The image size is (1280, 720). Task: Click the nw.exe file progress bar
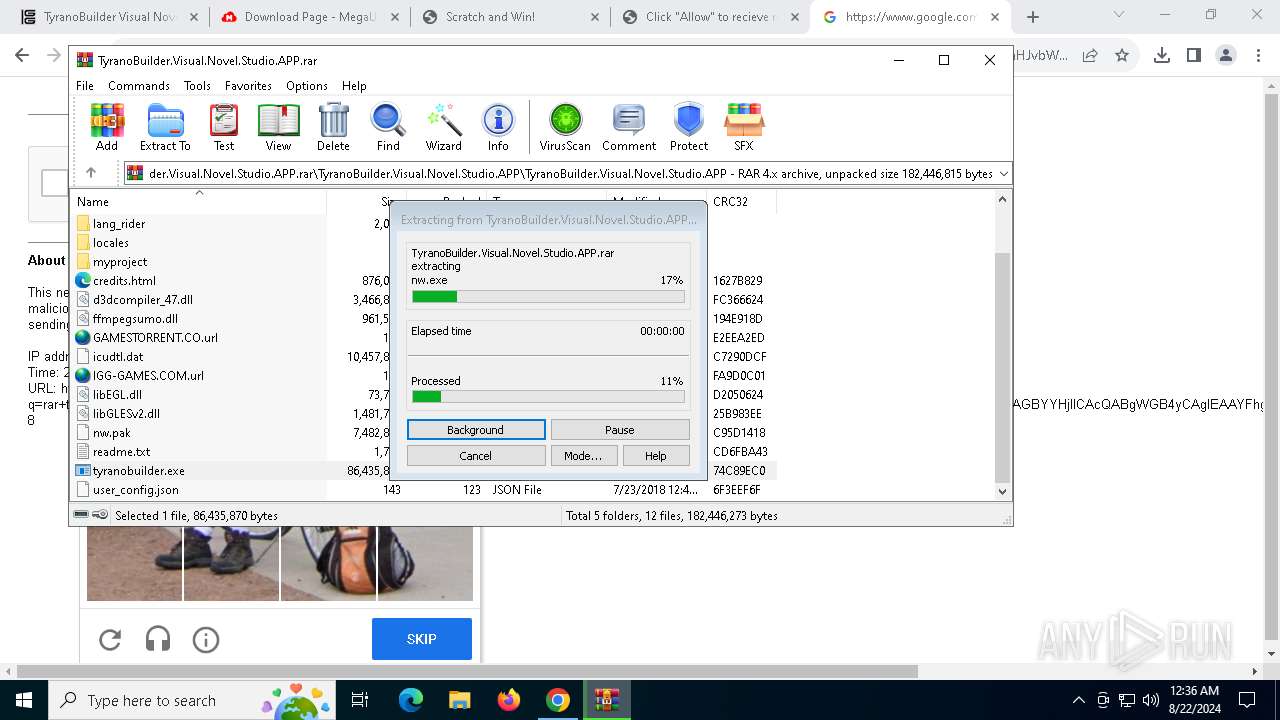548,297
